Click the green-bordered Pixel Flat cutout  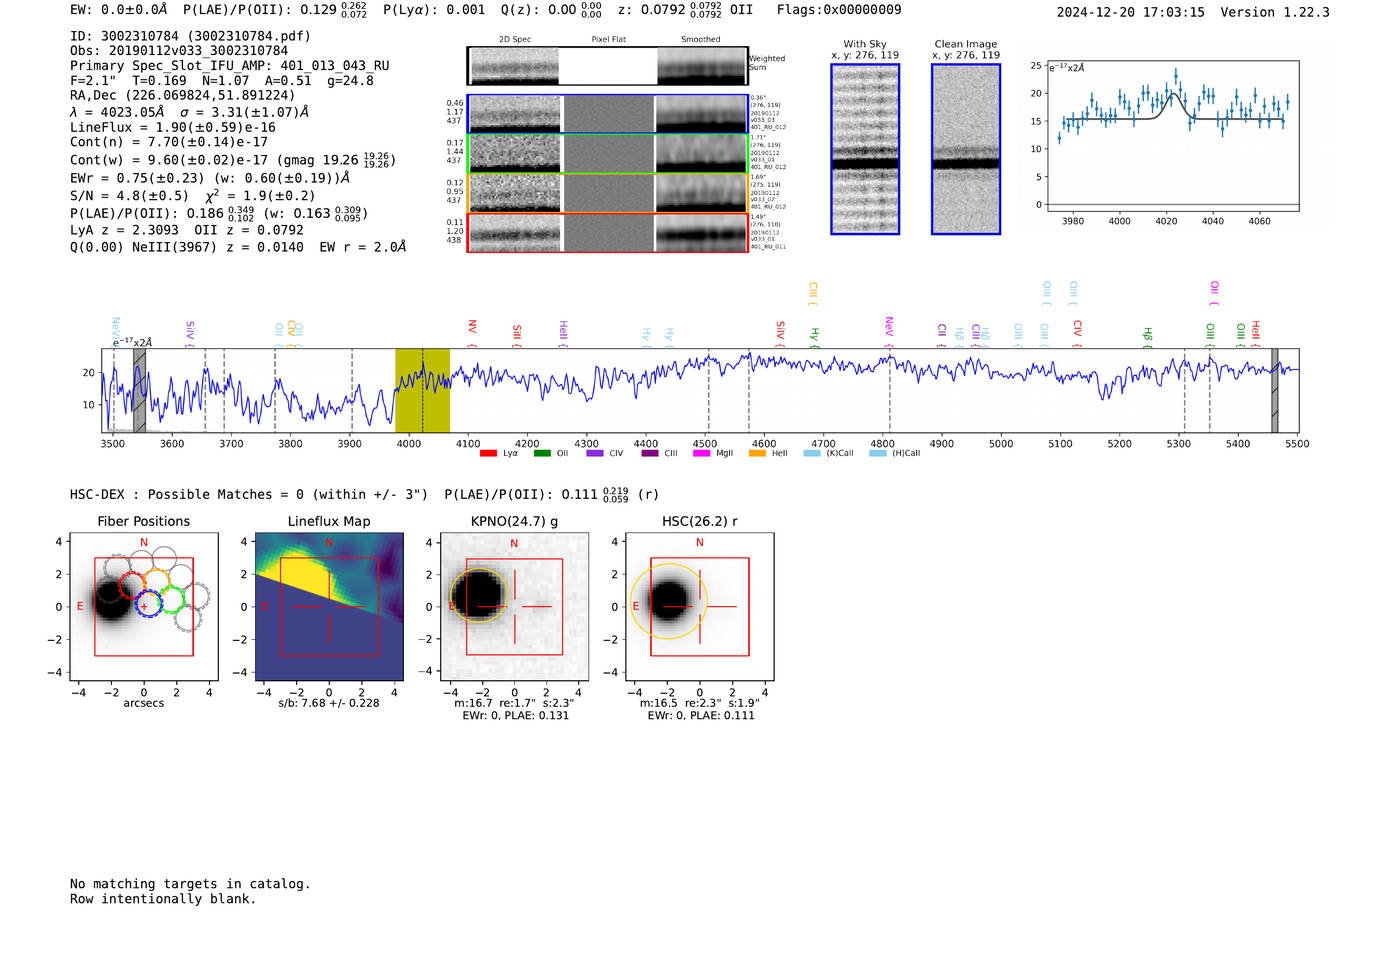point(608,154)
